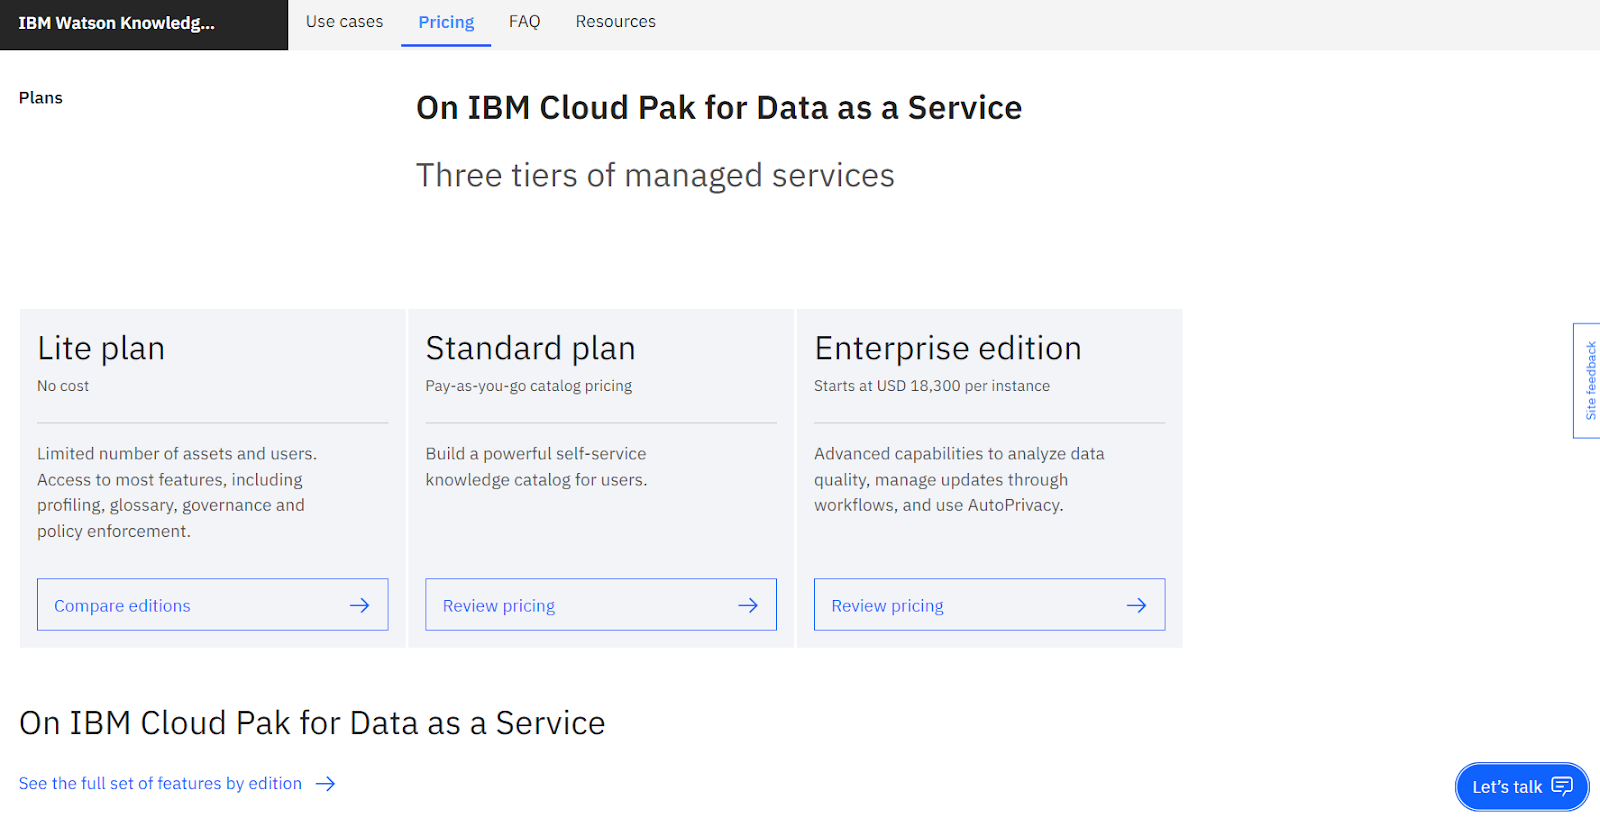
Task: Click the Standard plan card heading
Action: tap(530, 348)
